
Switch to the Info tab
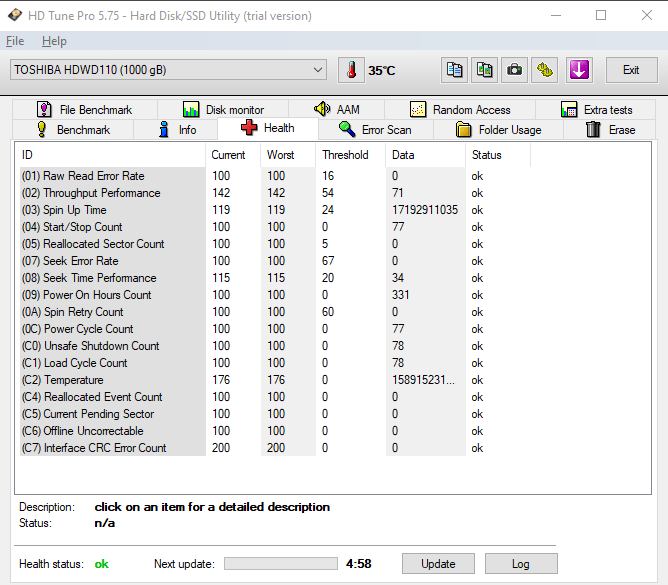(176, 130)
